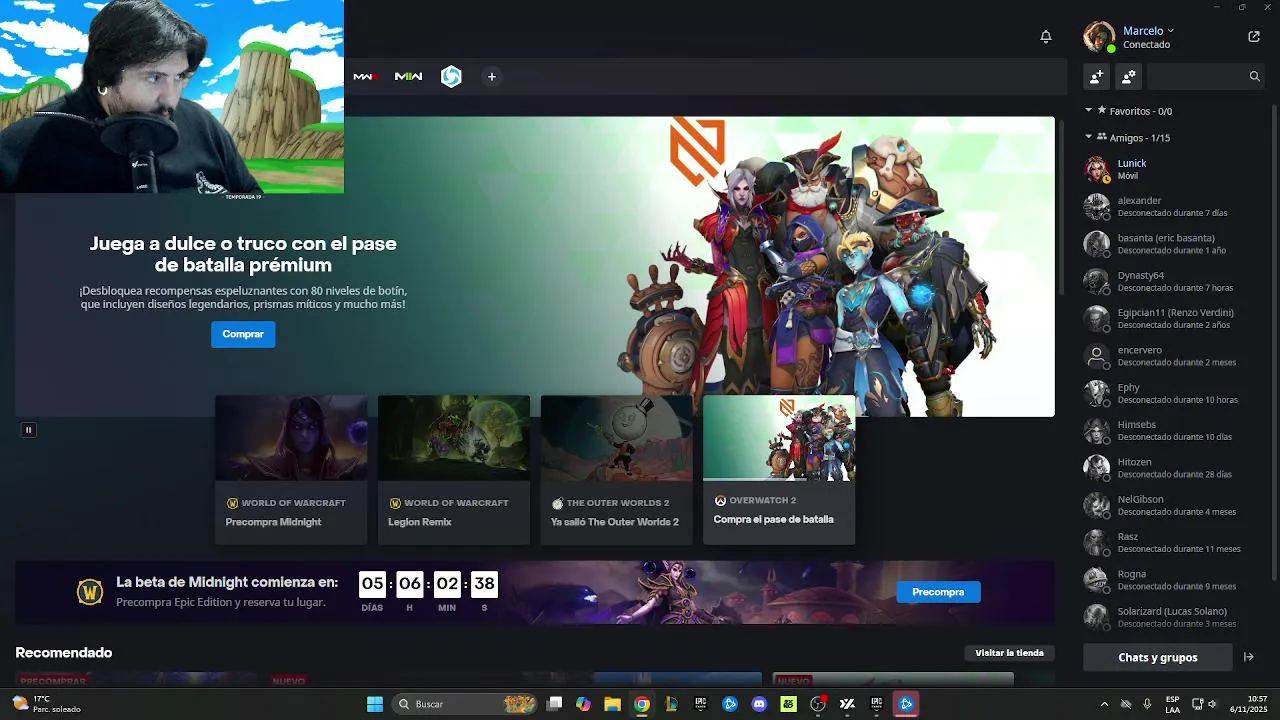Select the Legion Remix card

(x=454, y=470)
